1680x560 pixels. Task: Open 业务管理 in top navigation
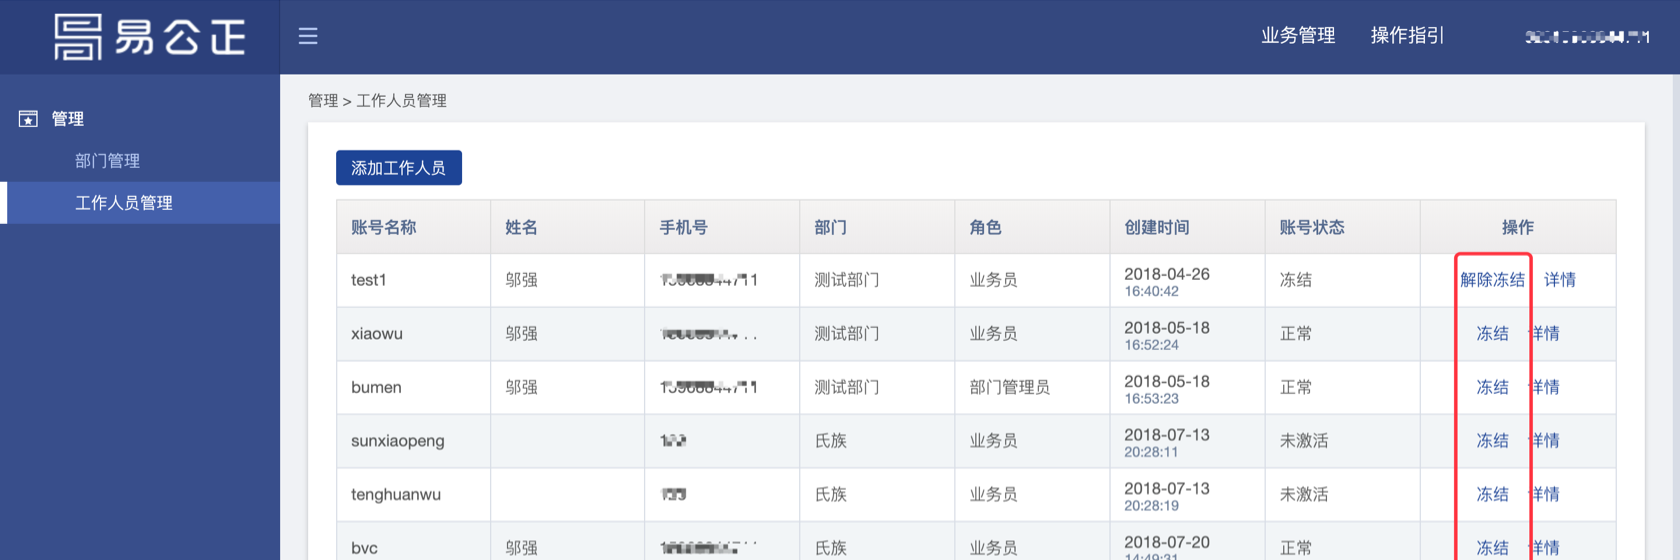point(1297,36)
